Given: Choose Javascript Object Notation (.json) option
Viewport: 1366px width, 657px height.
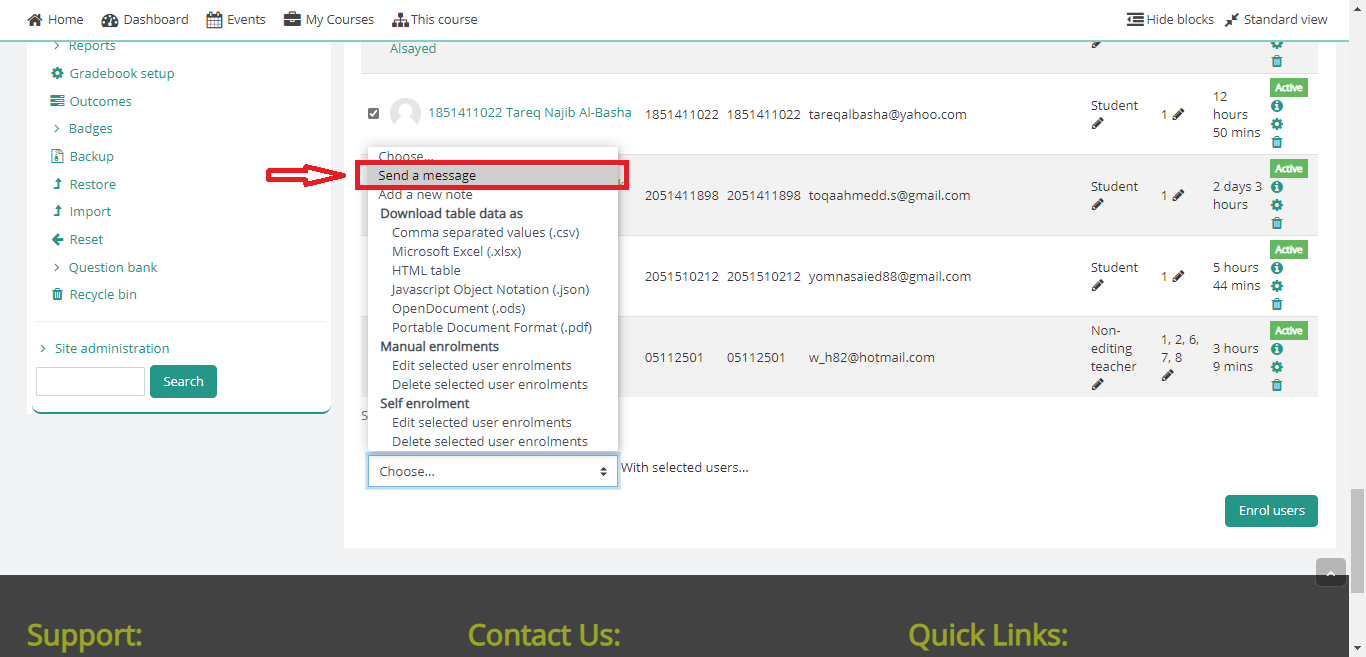Looking at the screenshot, I should click(x=493, y=289).
